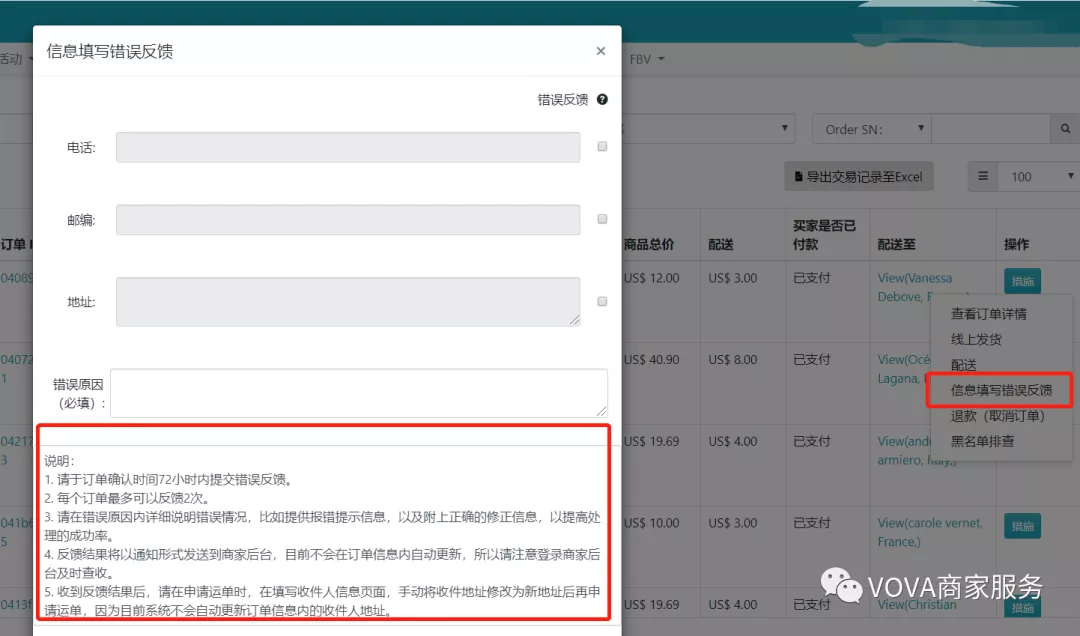1080x636 pixels.
Task: Export transactions with 导出交易记录至Excel
Action: click(x=858, y=176)
